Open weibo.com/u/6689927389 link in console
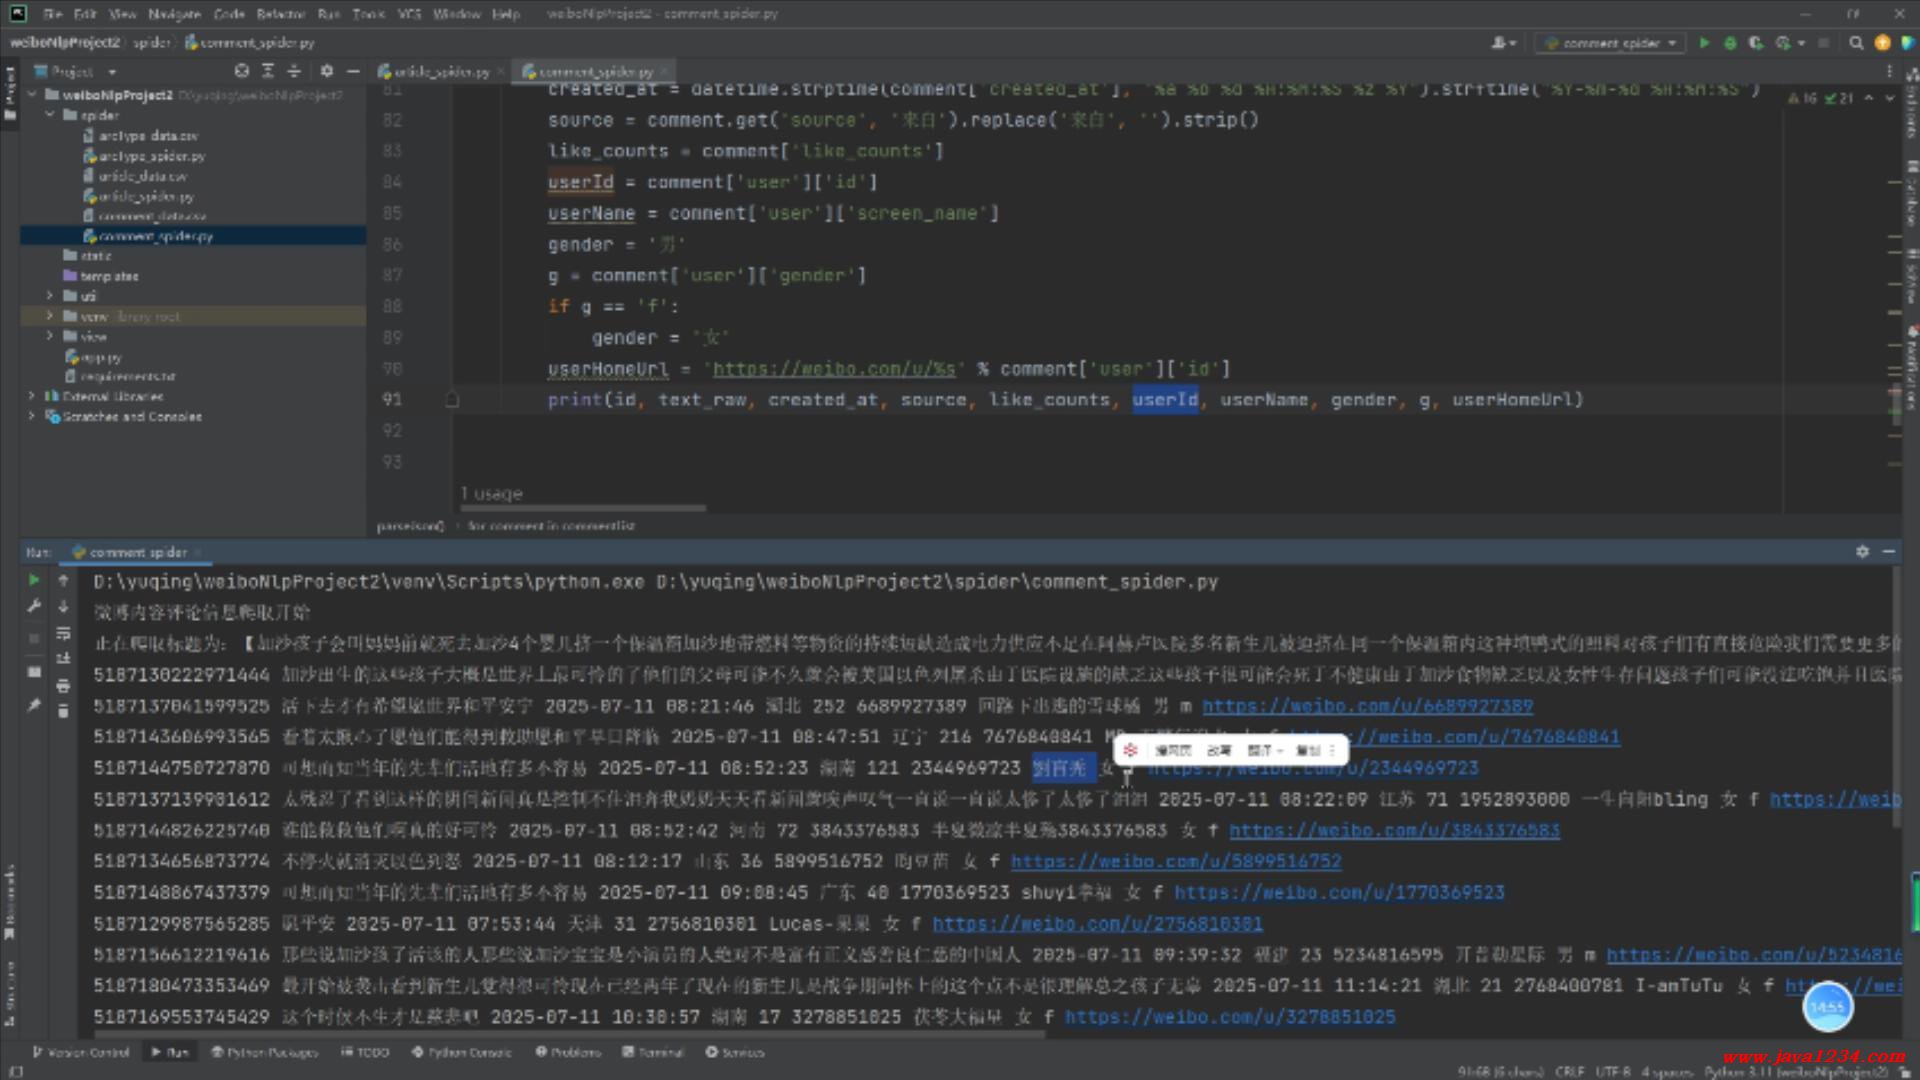This screenshot has height=1080, width=1920. [1367, 706]
